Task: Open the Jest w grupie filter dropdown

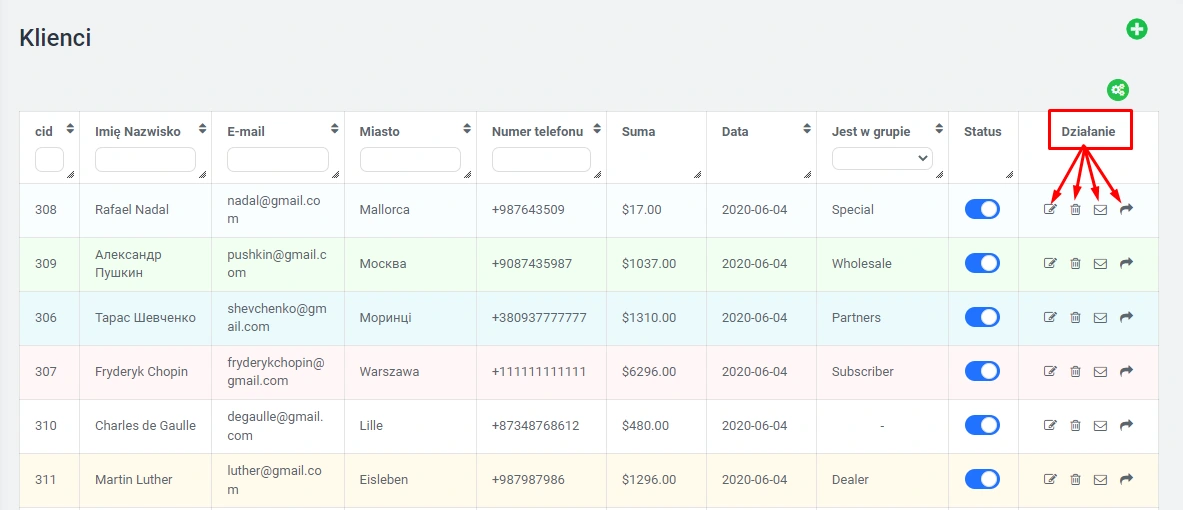Action: pos(881,158)
